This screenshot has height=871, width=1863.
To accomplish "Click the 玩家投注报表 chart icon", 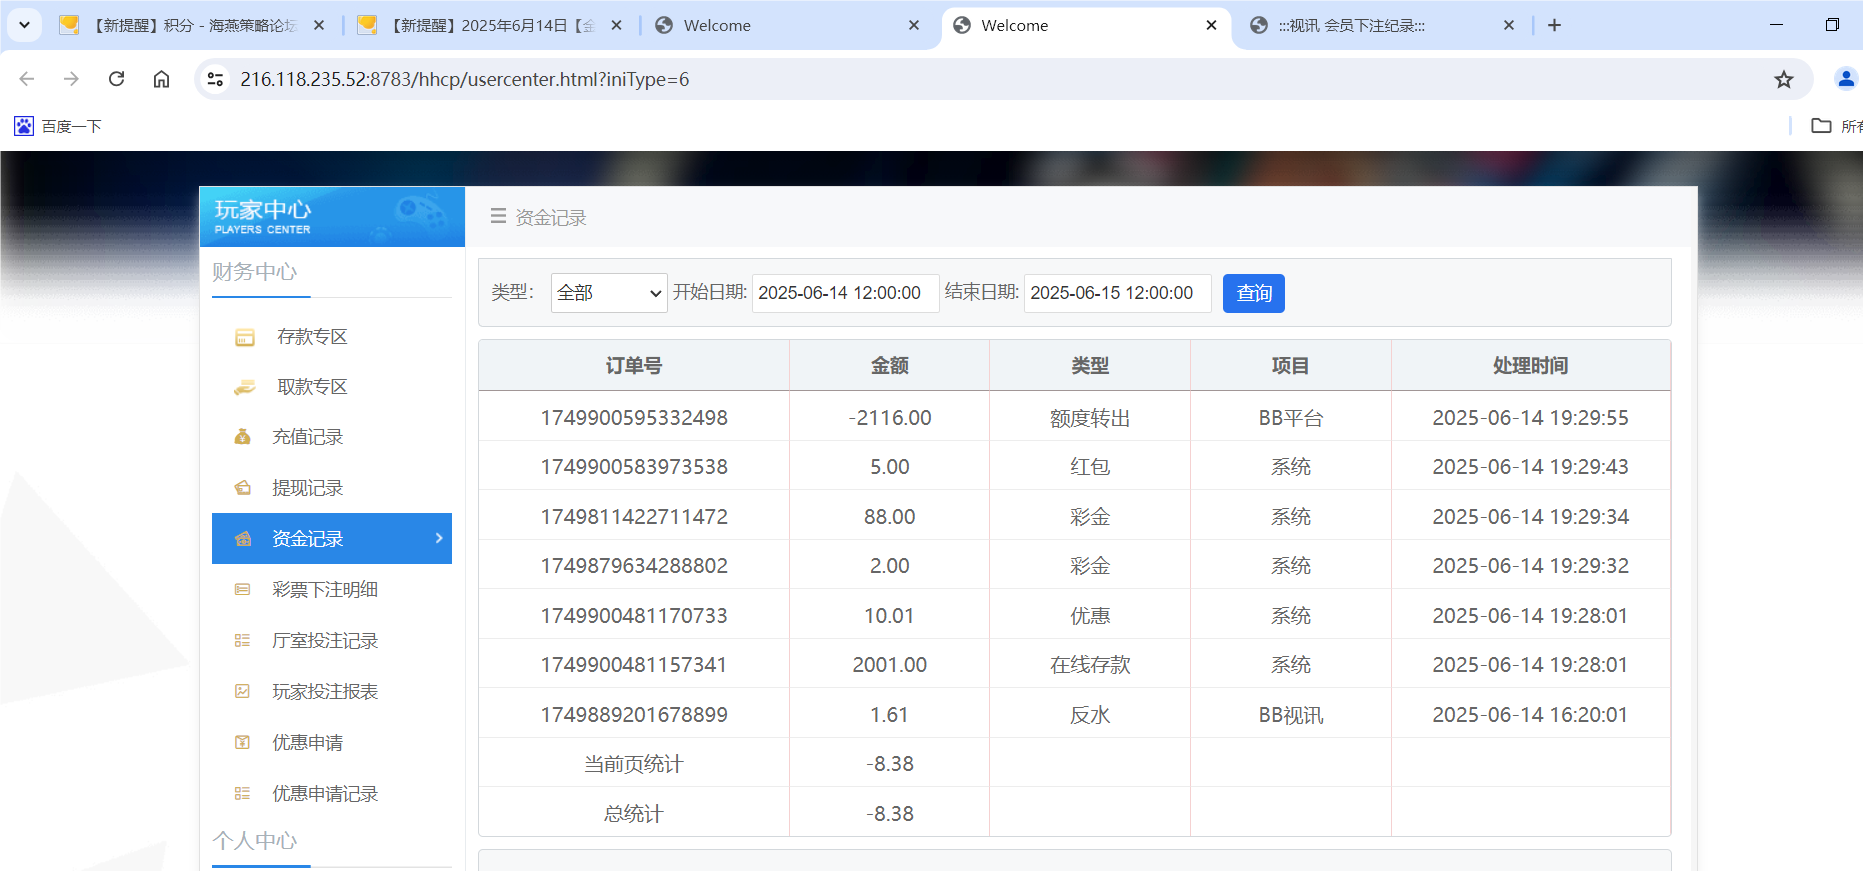I will point(242,692).
